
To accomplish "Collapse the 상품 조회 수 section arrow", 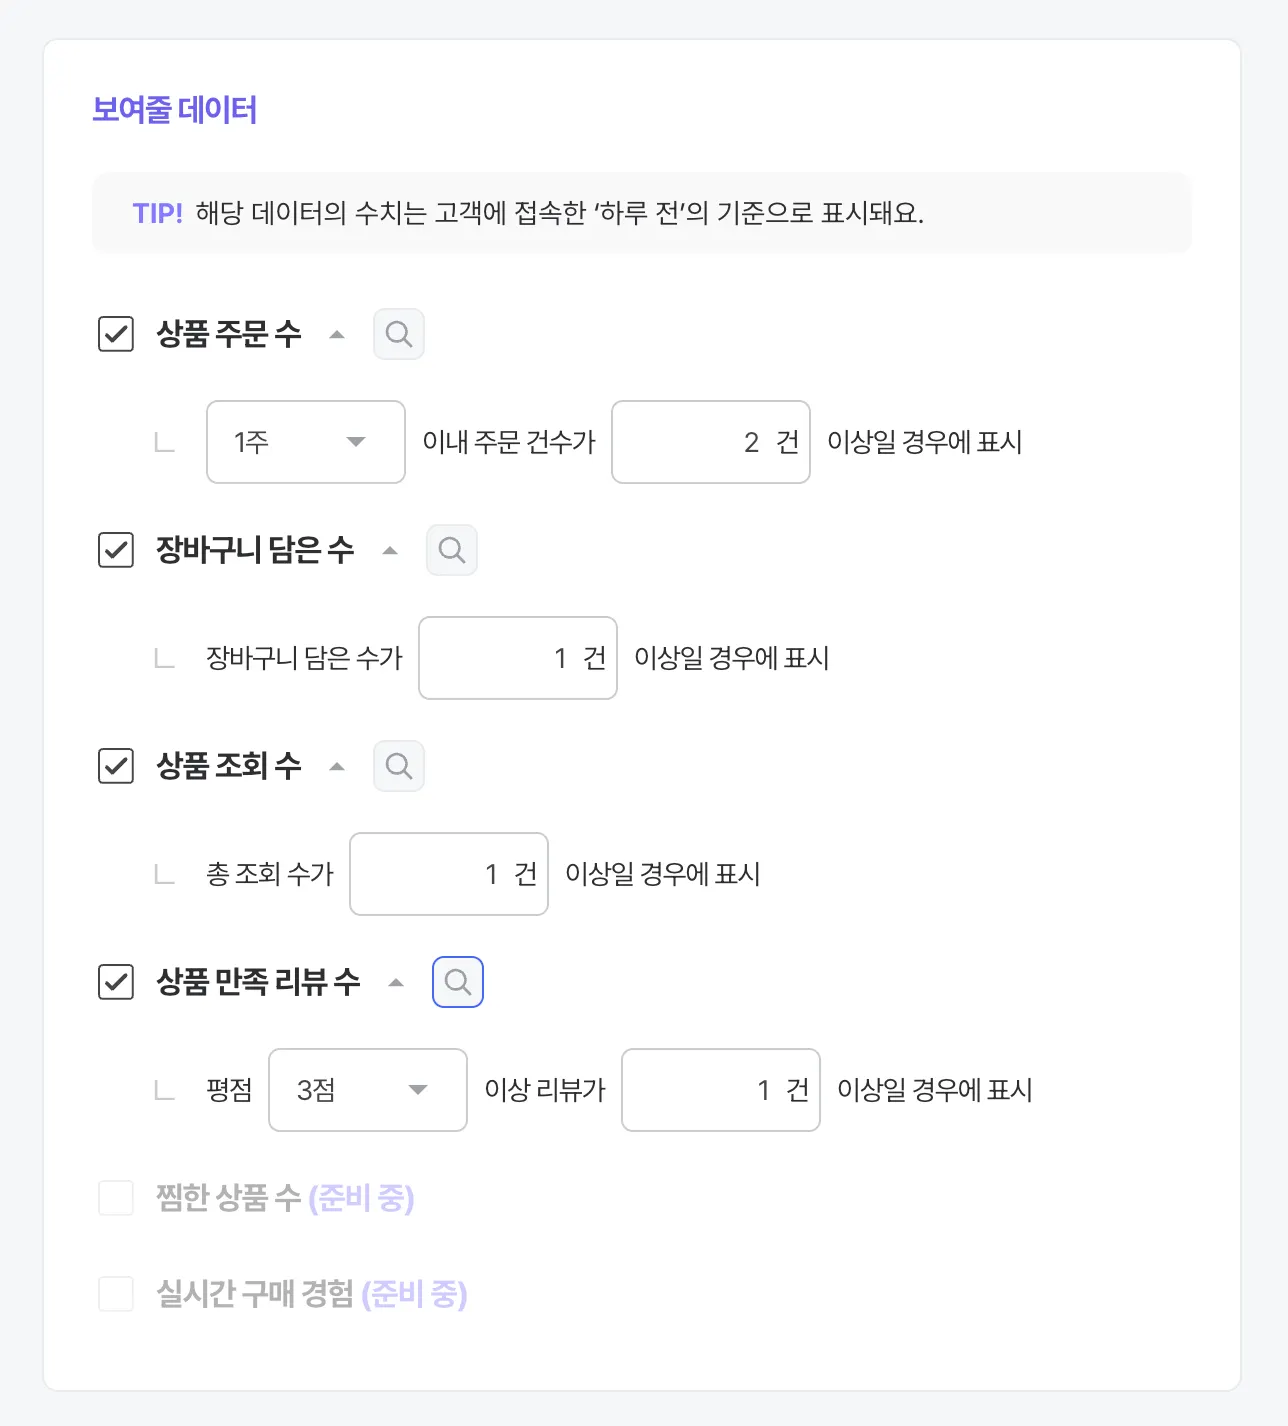I will 337,767.
